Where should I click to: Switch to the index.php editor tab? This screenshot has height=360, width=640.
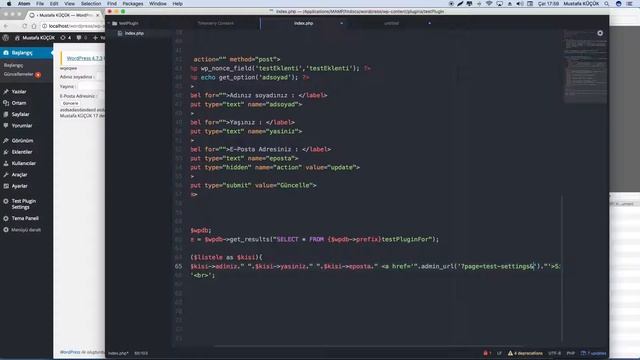click(x=303, y=23)
